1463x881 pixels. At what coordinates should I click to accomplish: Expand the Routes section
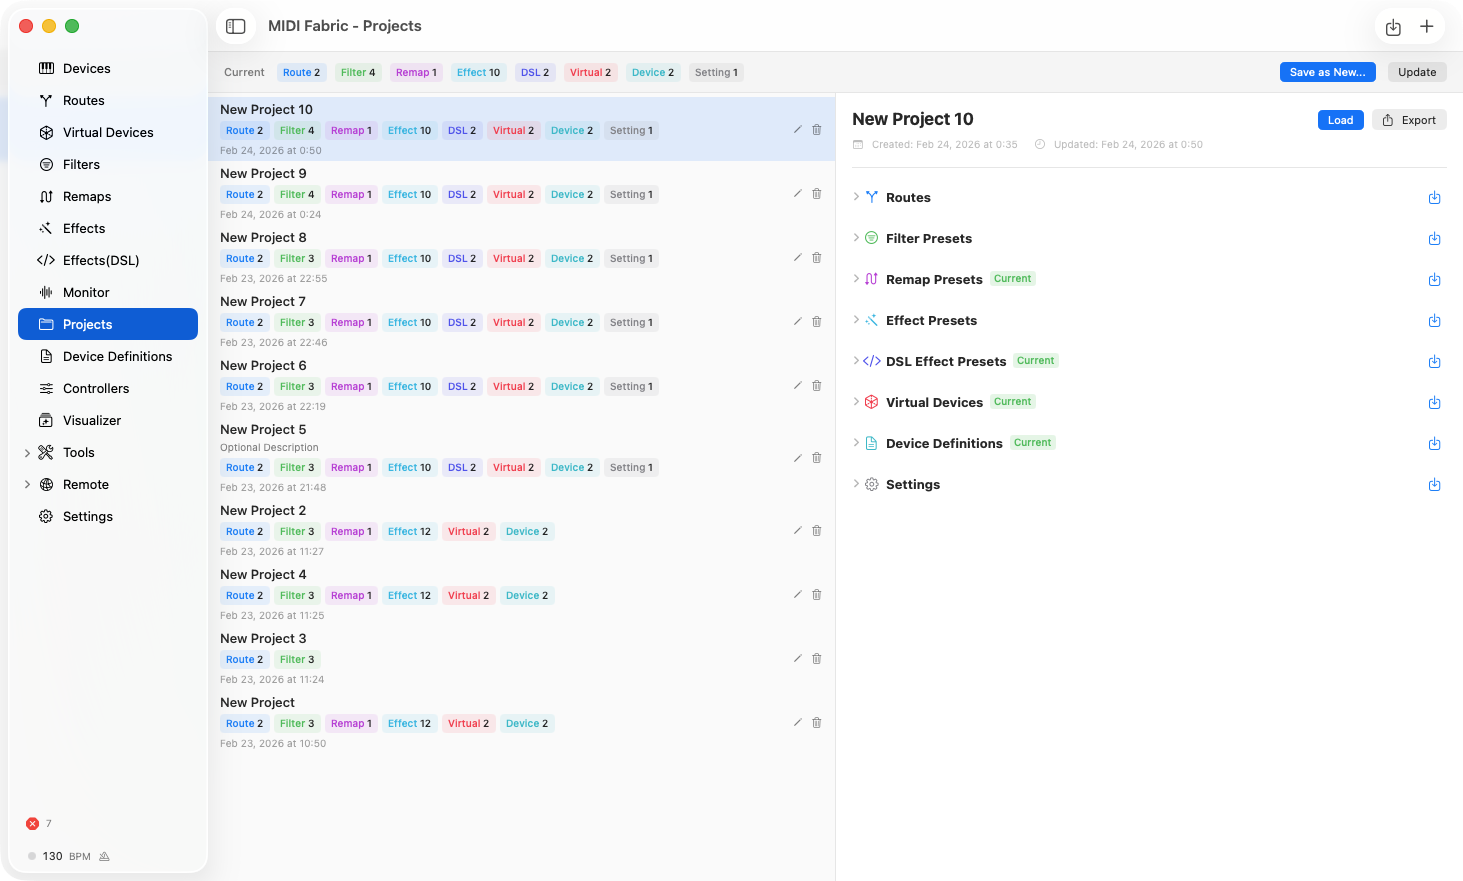click(x=856, y=197)
